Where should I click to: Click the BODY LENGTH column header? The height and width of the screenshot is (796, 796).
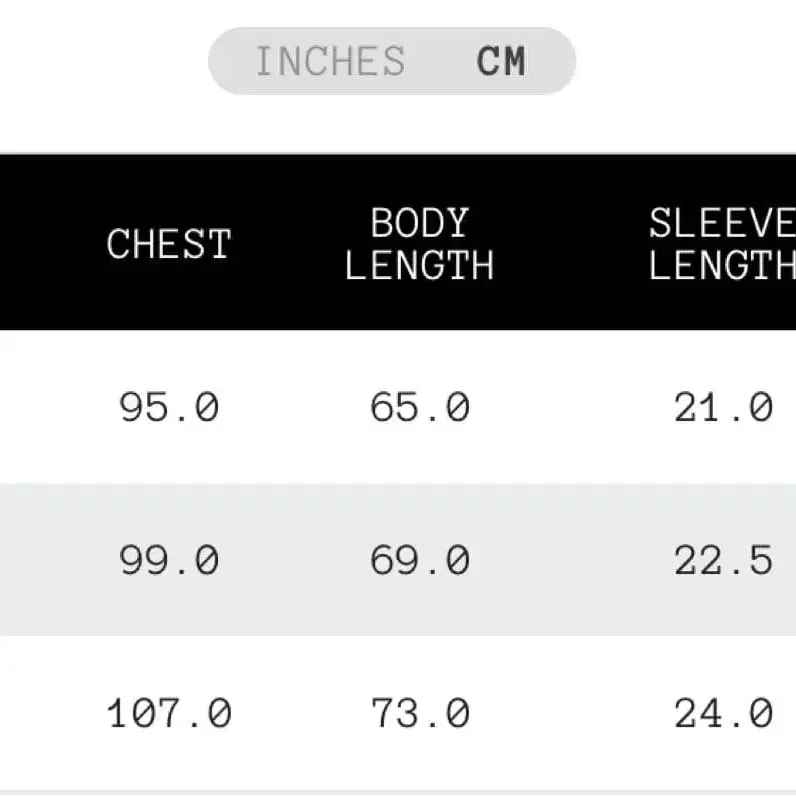pyautogui.click(x=419, y=244)
